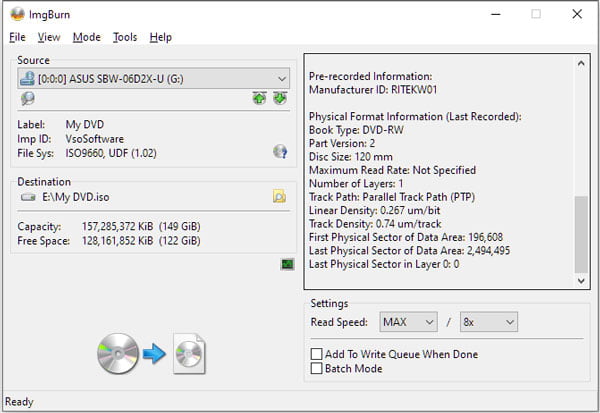Click the Load Tray green up-arrow icon
Viewport: 600px width, 413px height.
(259, 98)
